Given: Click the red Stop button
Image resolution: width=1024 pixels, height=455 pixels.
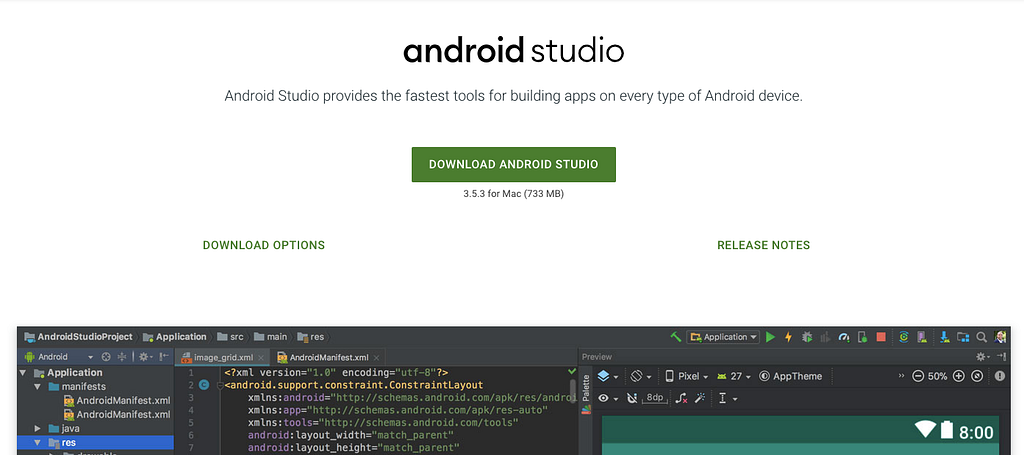Looking at the screenshot, I should (x=881, y=337).
